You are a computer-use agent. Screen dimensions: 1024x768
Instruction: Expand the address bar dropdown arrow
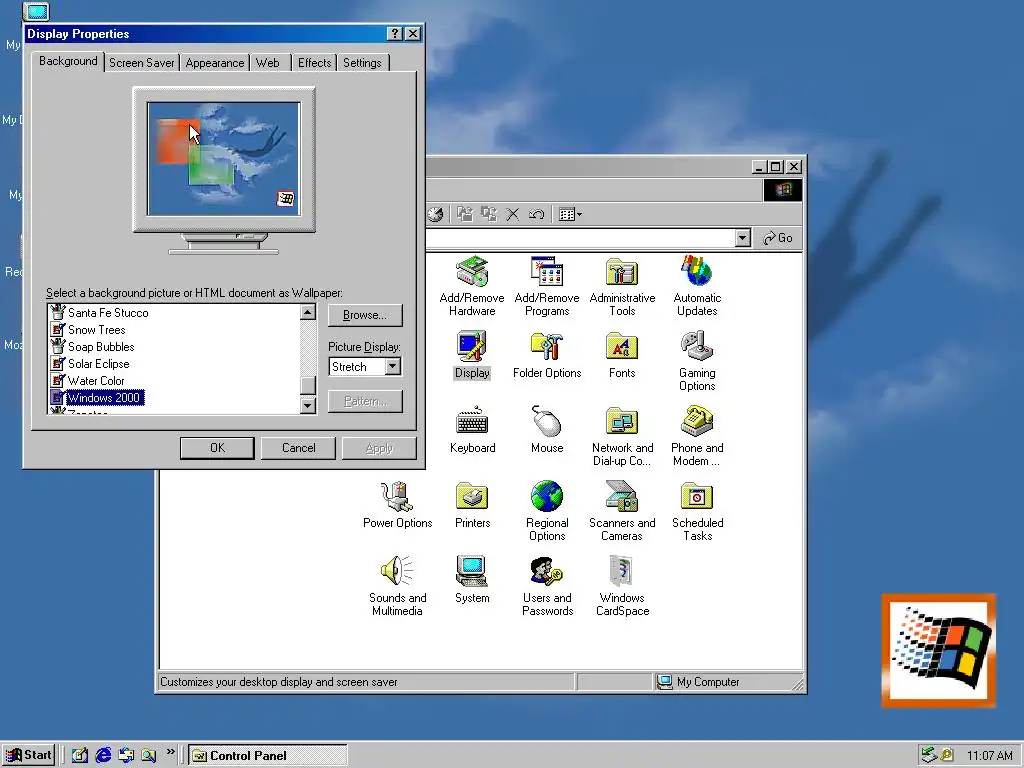click(743, 238)
